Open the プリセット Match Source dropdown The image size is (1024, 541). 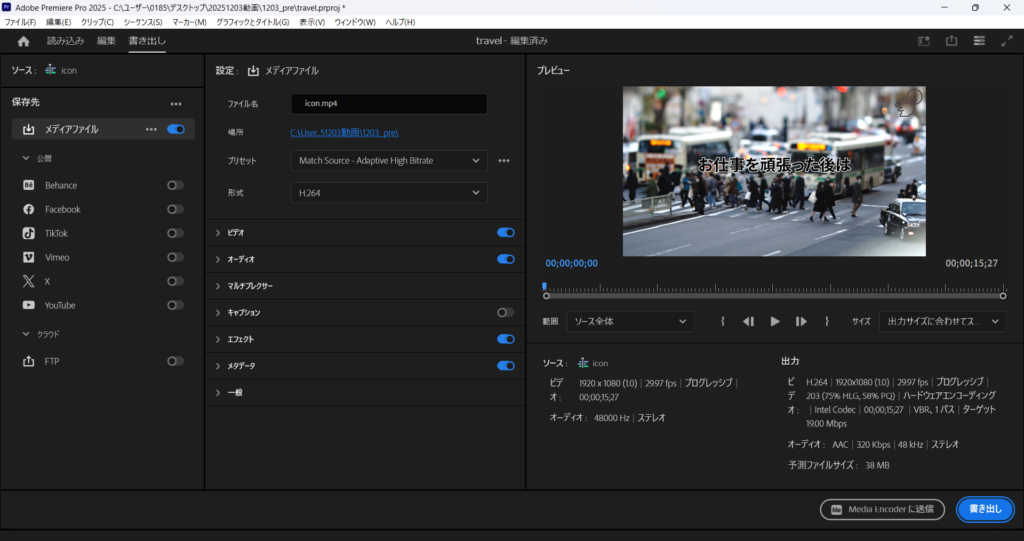pos(388,160)
